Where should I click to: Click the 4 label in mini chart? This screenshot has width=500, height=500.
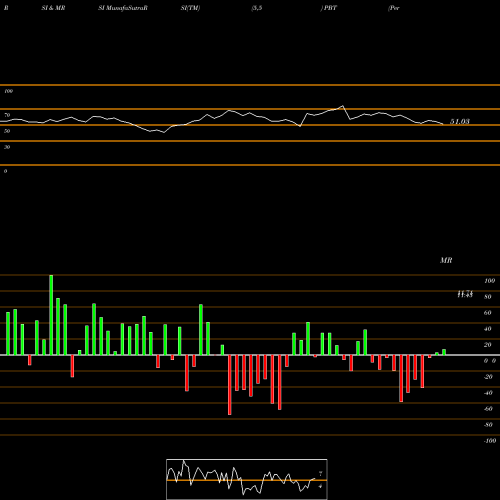tap(320, 486)
